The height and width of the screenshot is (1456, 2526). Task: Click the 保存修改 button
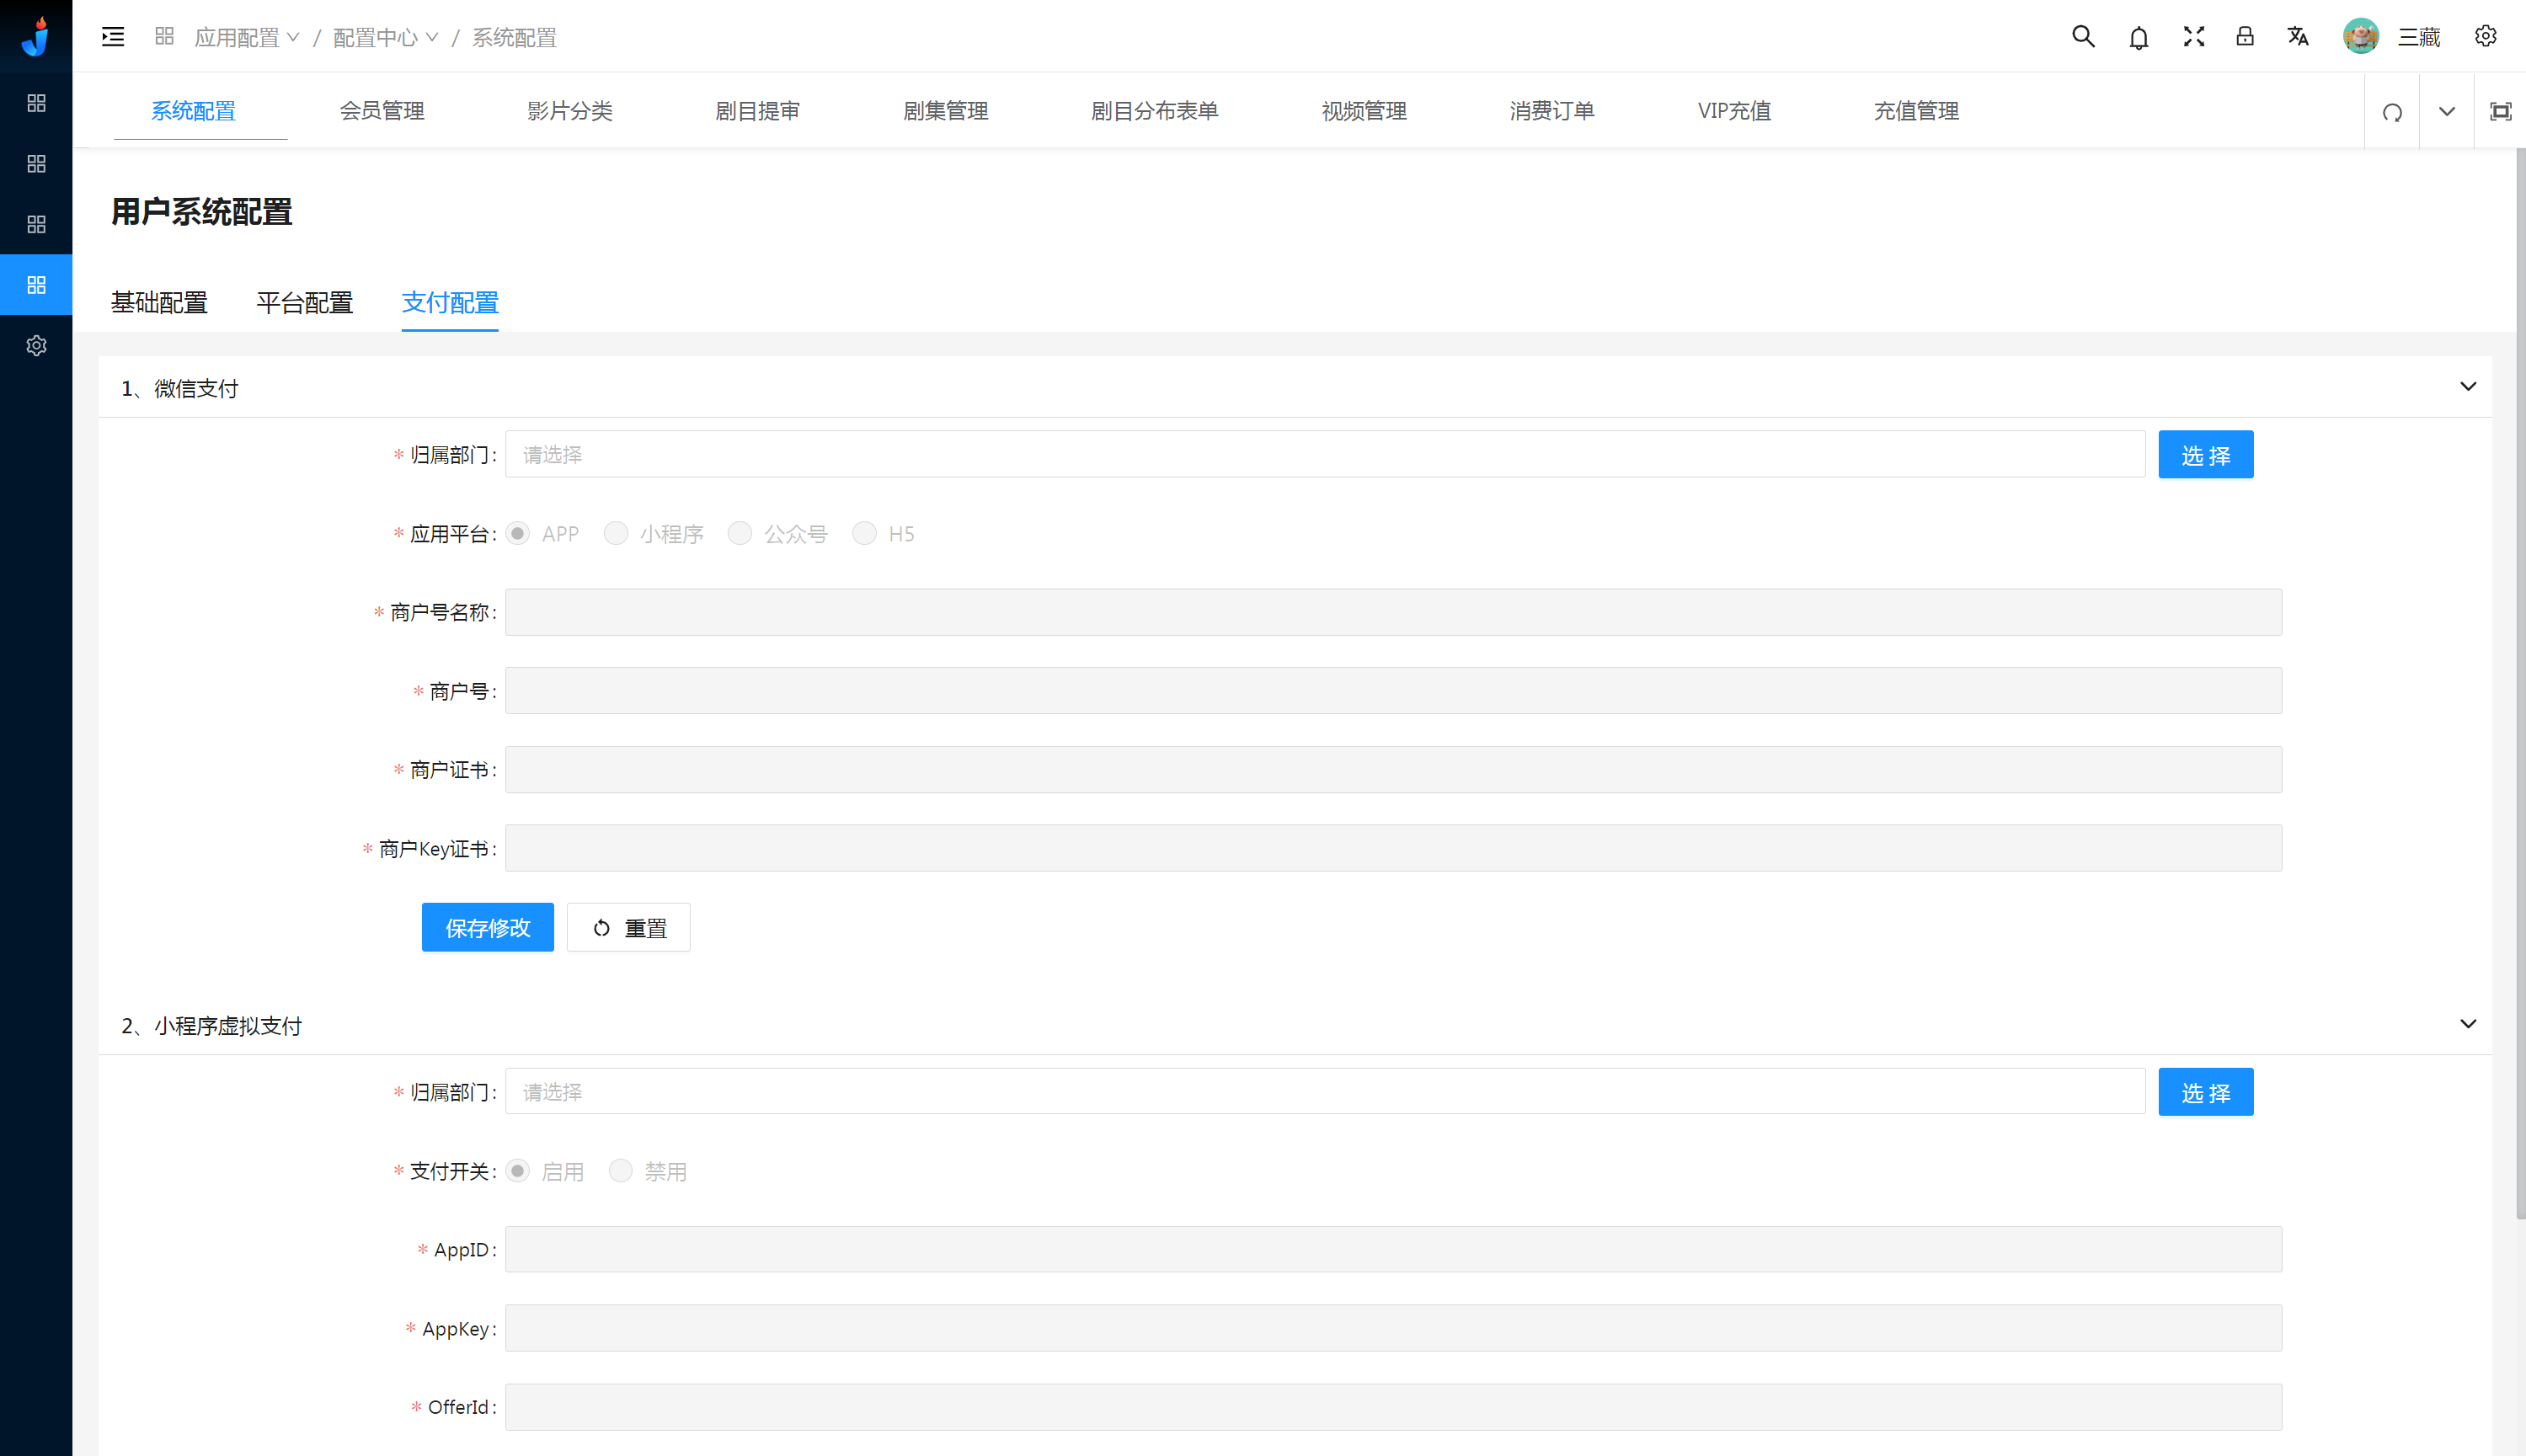click(487, 927)
